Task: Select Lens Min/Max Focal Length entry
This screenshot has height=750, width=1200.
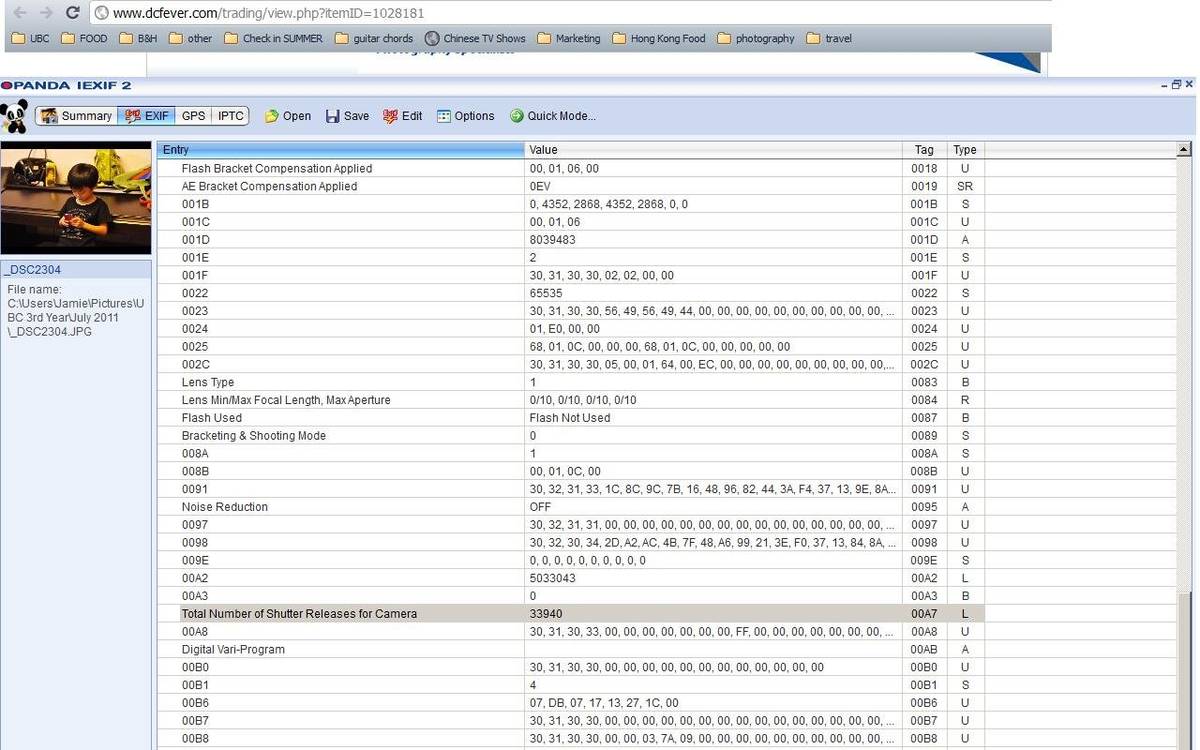Action: [286, 400]
